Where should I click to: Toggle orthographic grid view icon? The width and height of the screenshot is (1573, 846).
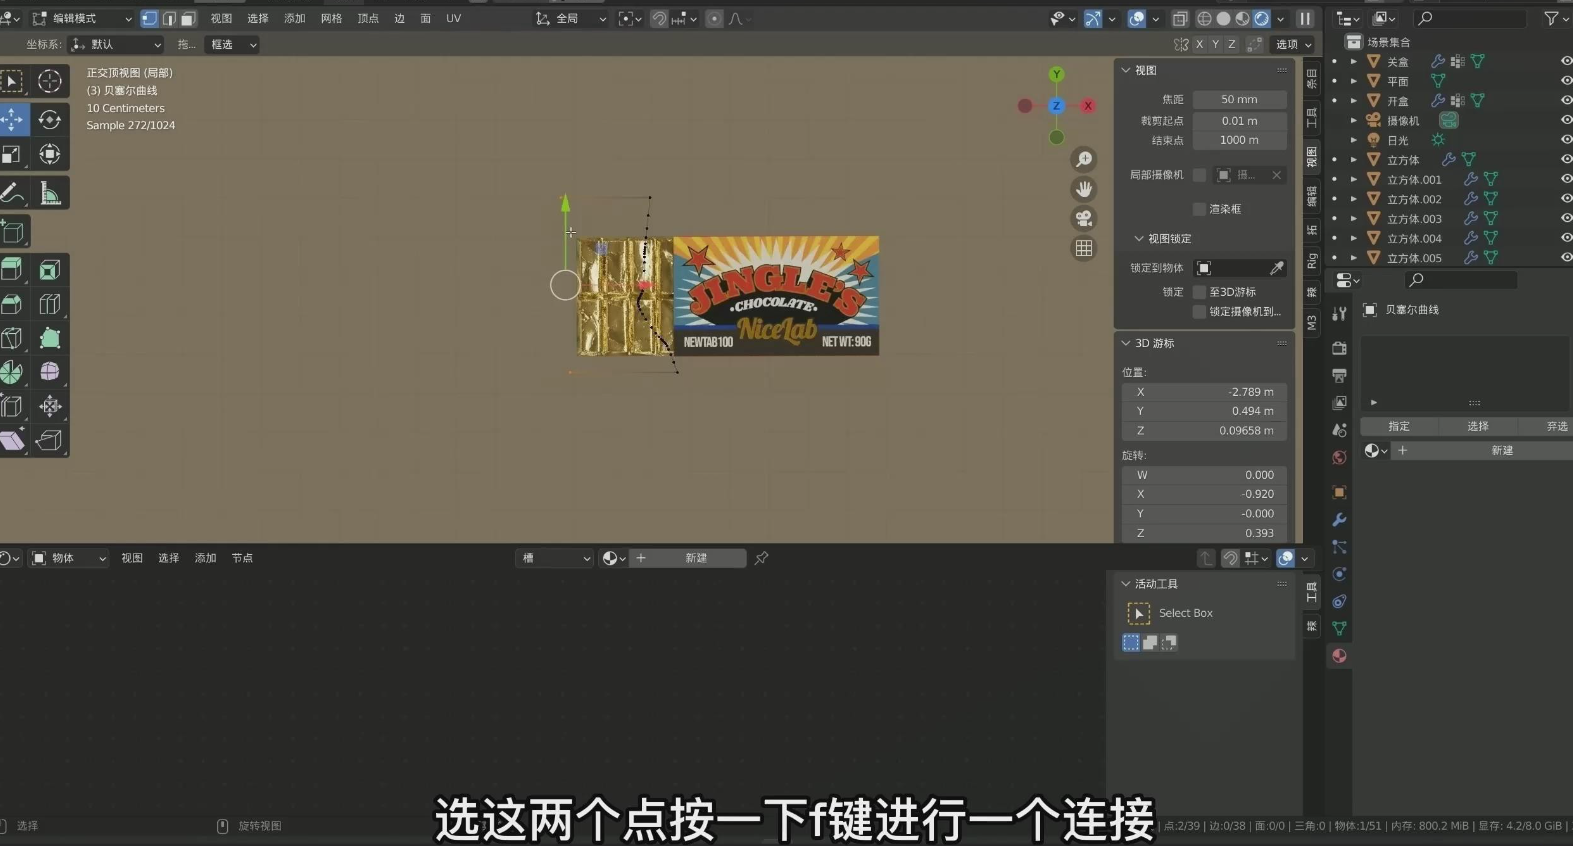point(1084,249)
